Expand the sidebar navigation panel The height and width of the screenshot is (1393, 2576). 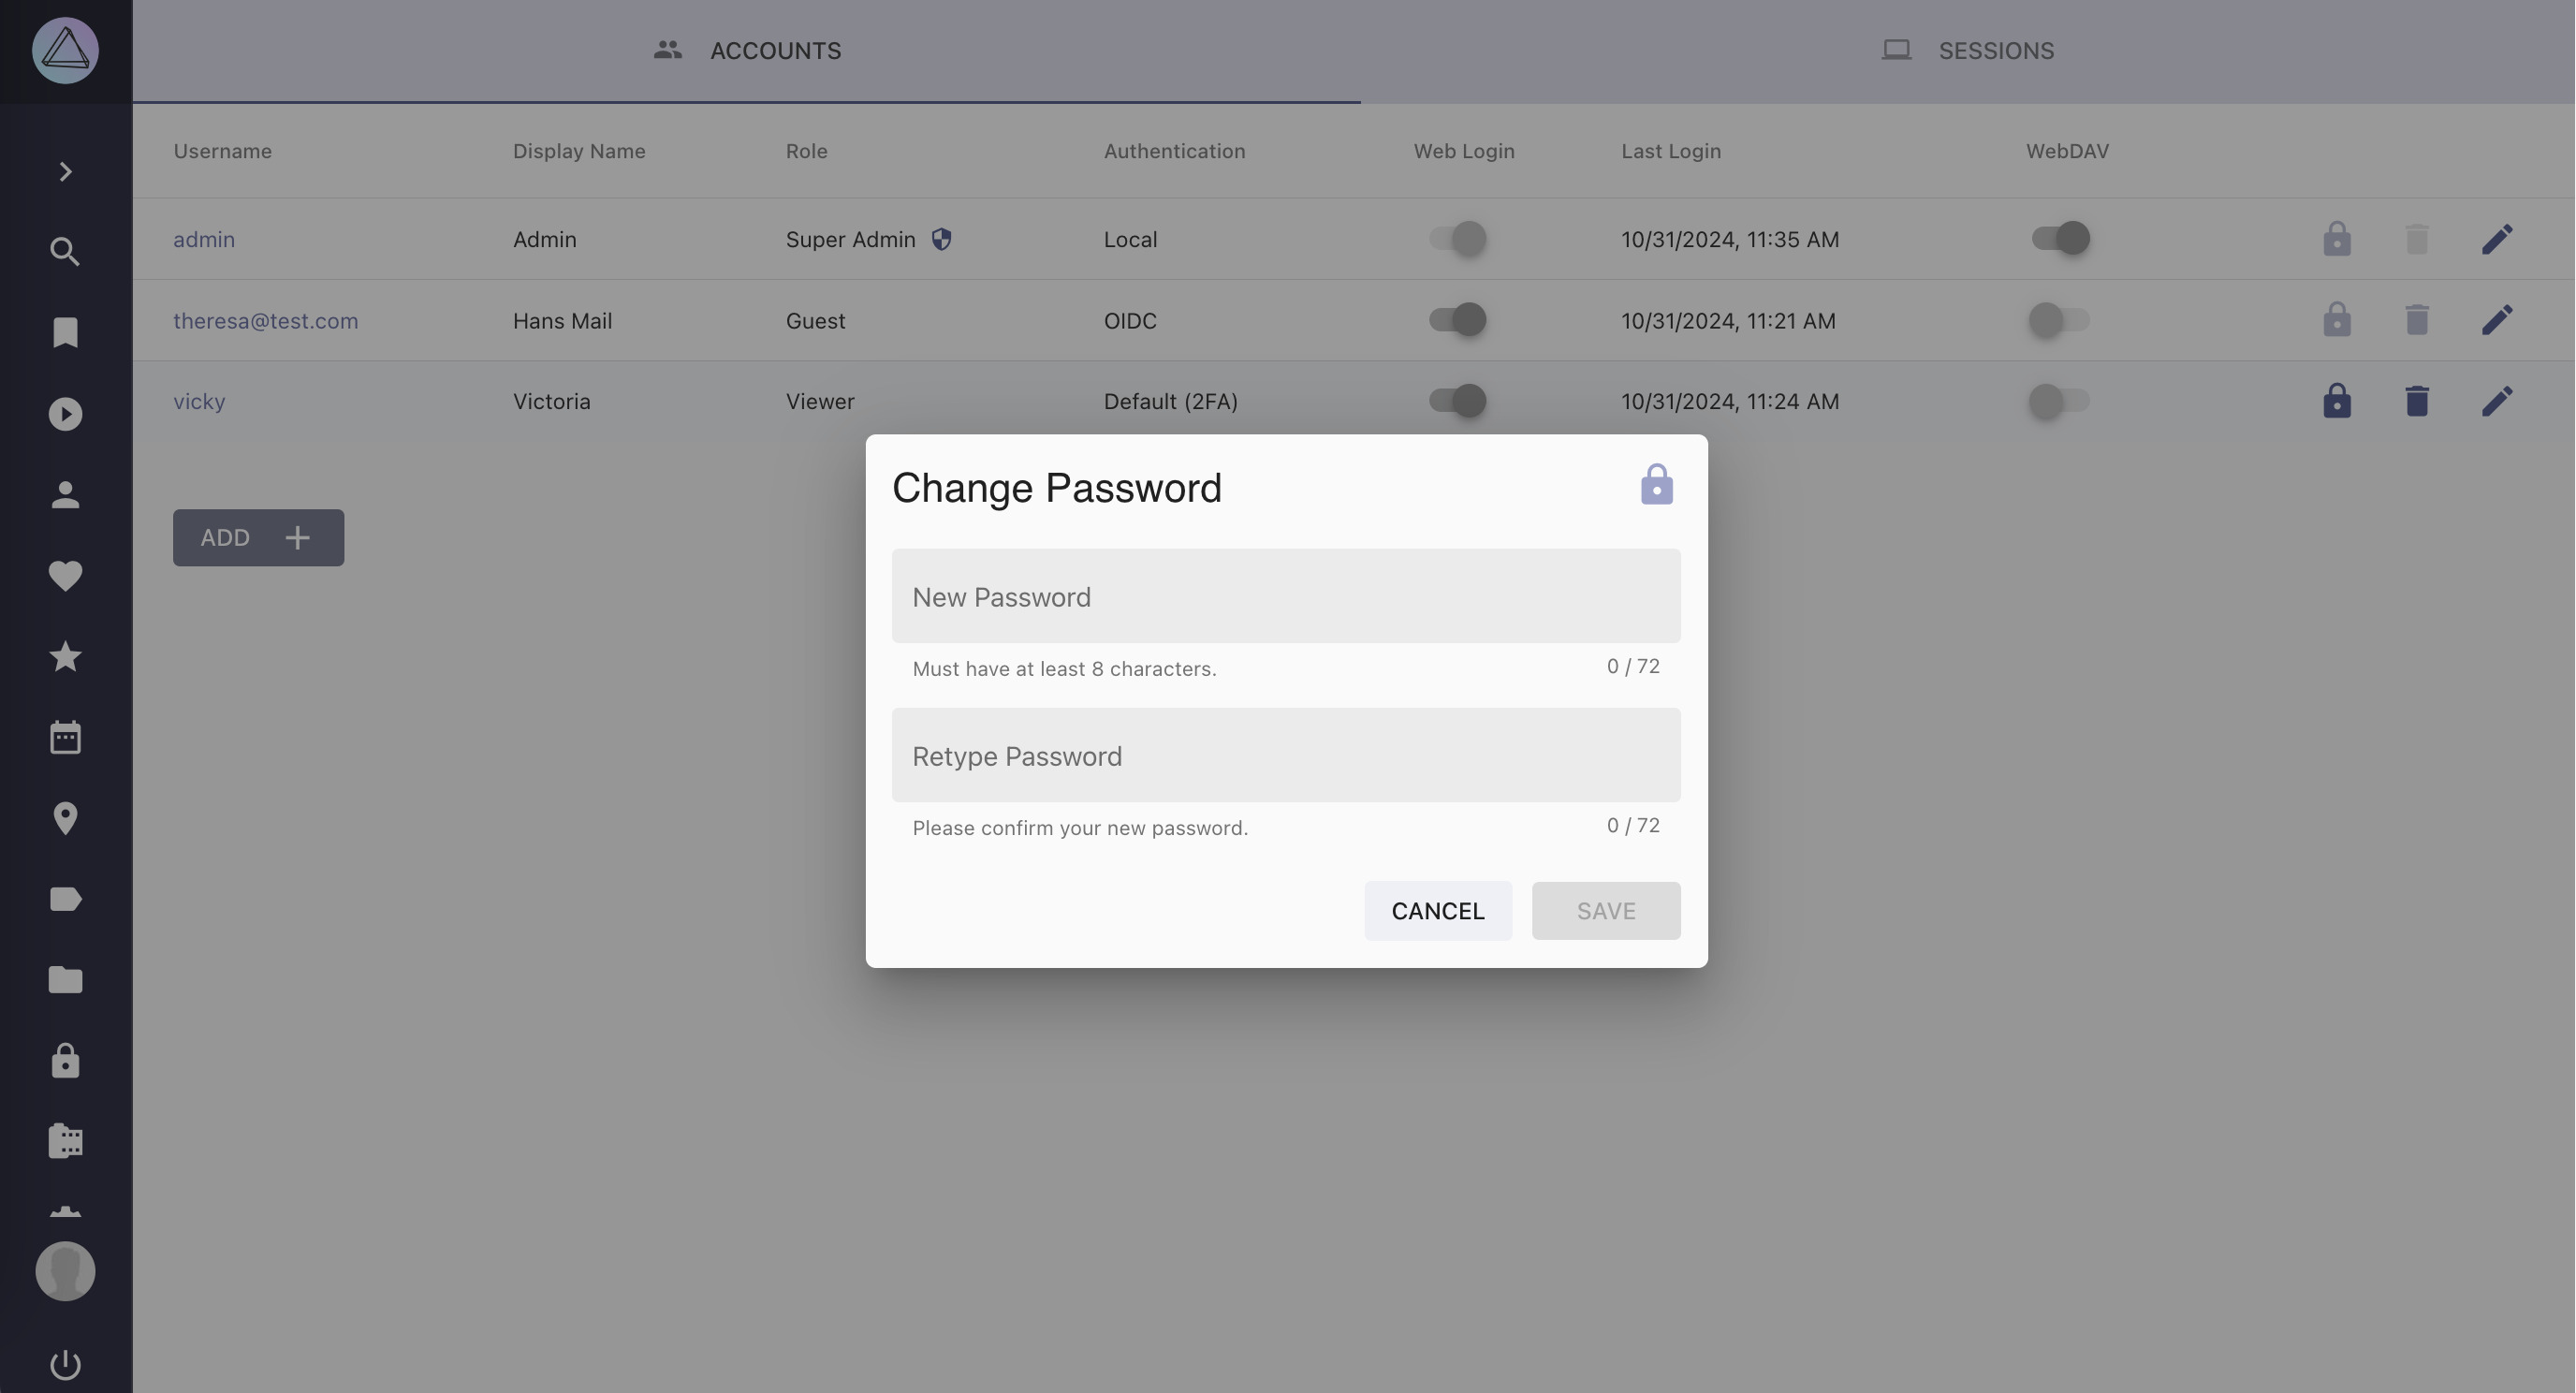pos(66,171)
